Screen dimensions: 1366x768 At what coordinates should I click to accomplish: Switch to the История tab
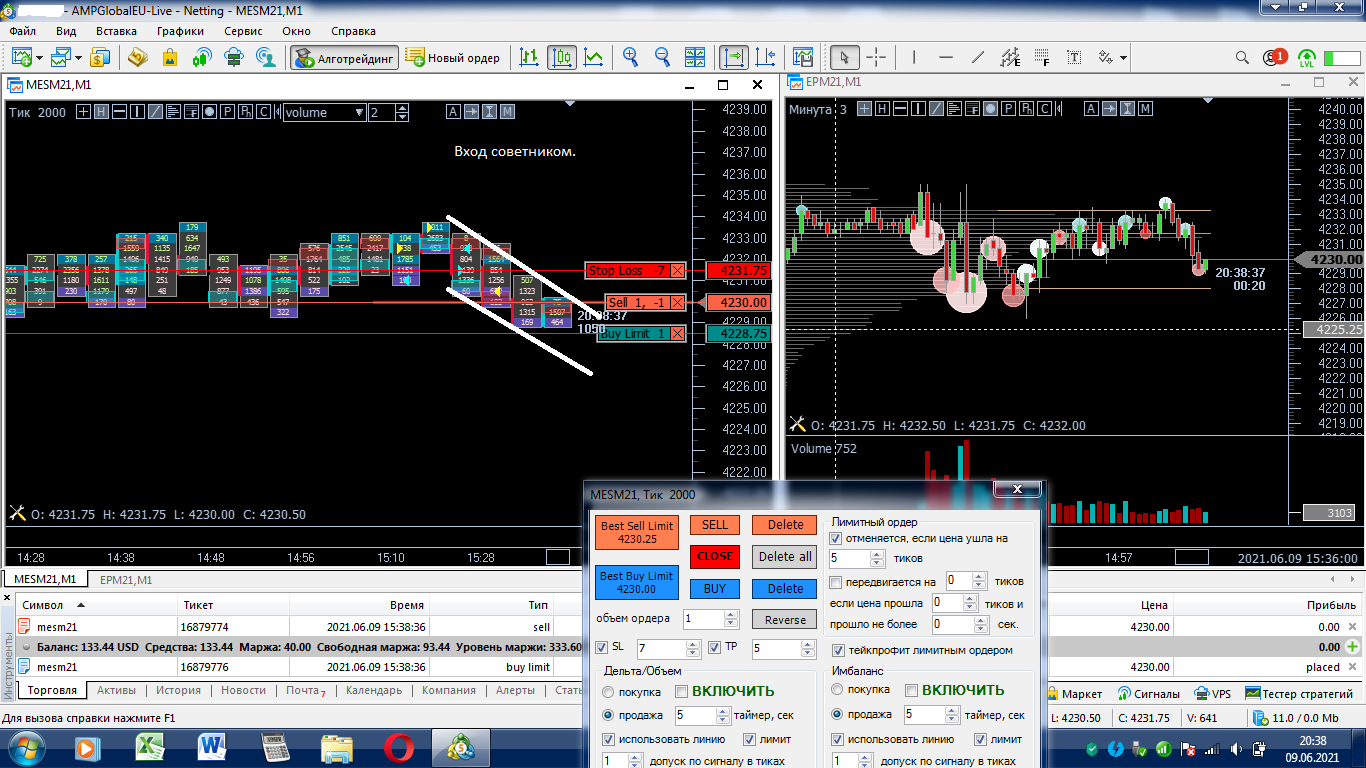click(x=178, y=690)
